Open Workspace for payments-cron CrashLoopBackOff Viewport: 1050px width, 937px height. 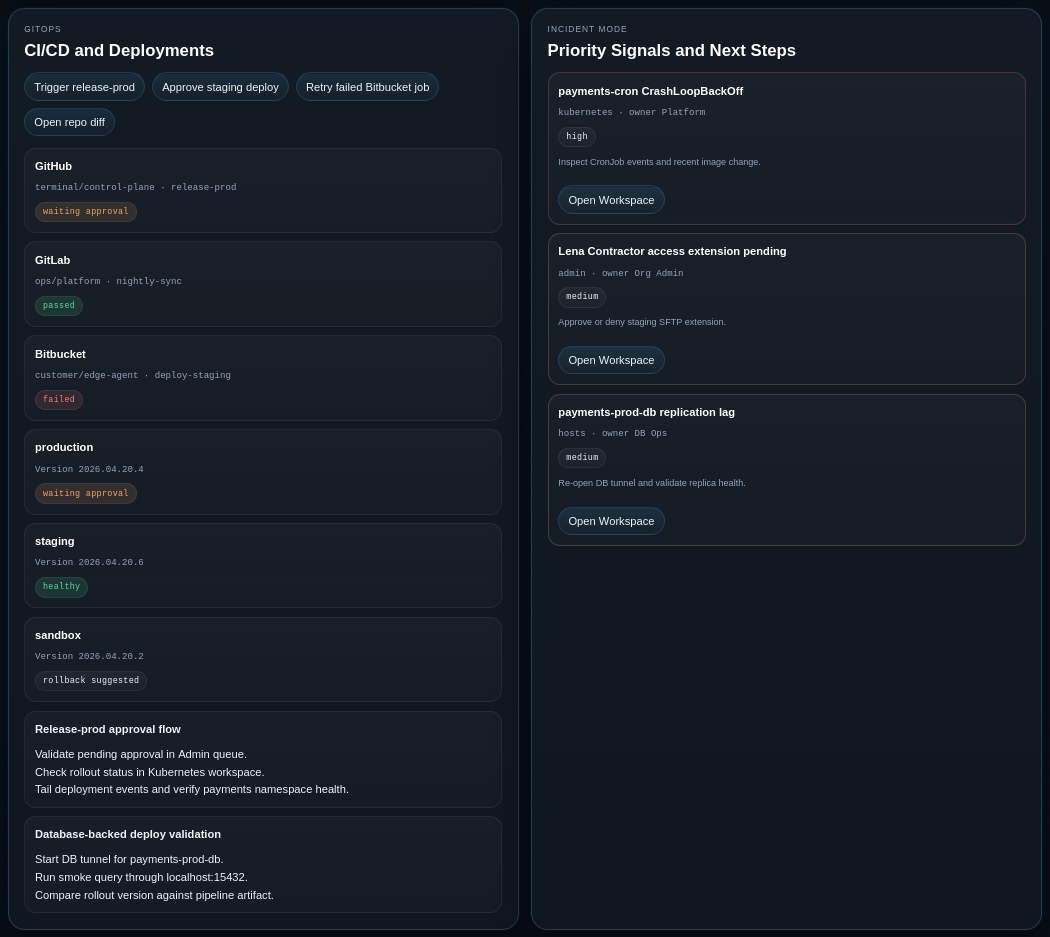(611, 199)
